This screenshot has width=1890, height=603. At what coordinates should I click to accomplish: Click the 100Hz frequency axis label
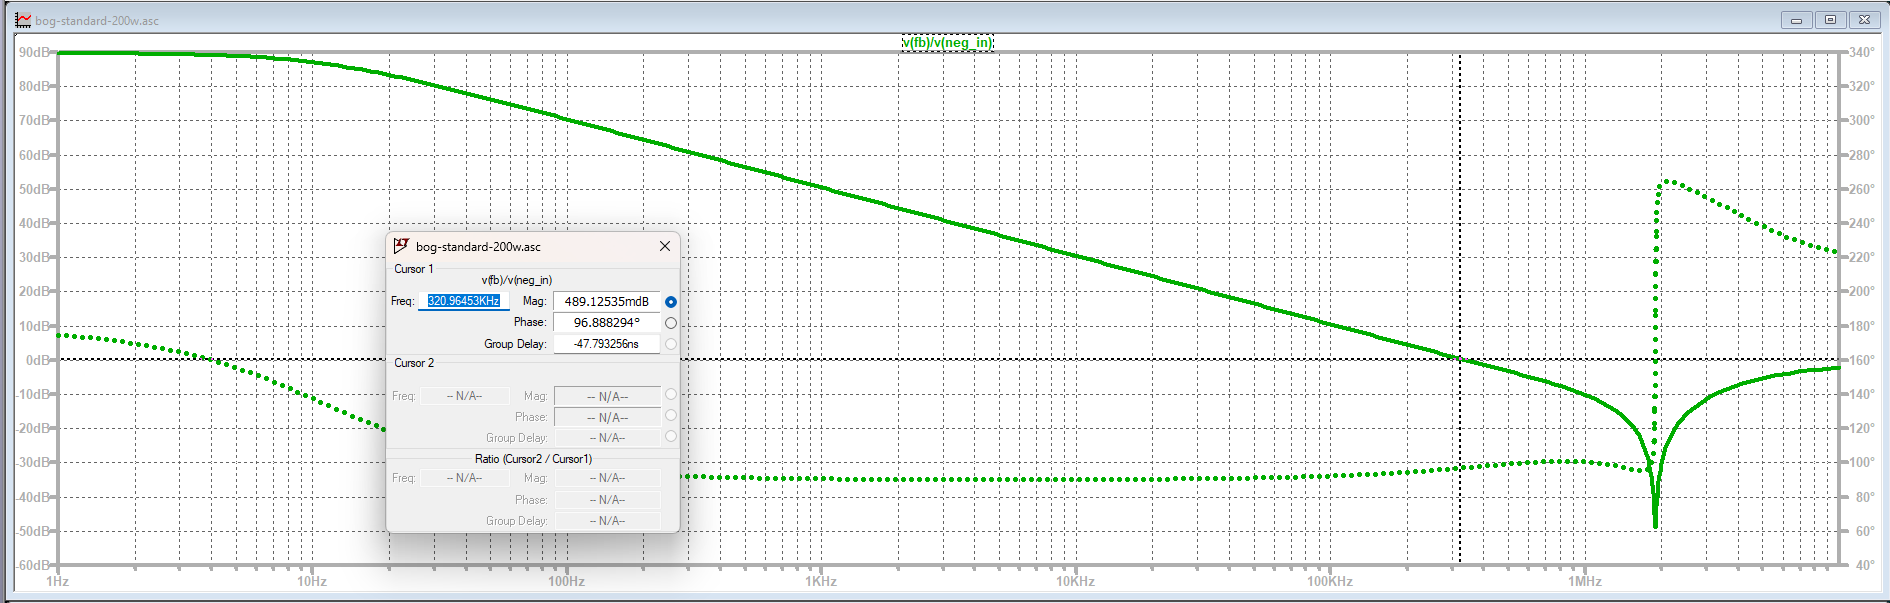566,581
